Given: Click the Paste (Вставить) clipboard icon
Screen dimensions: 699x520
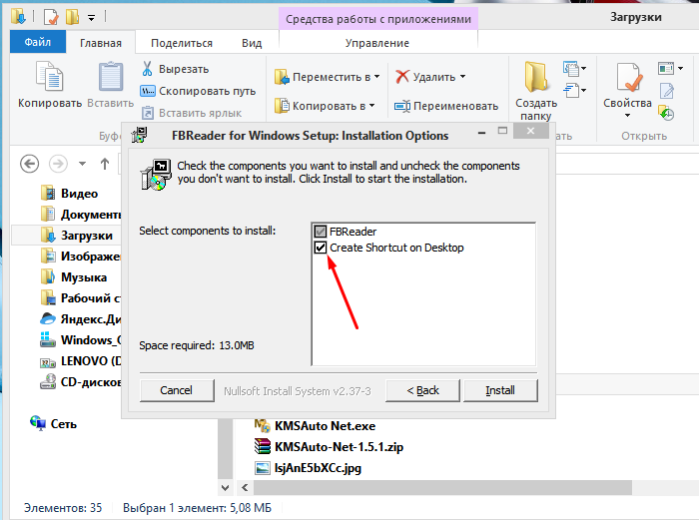Looking at the screenshot, I should click(111, 76).
